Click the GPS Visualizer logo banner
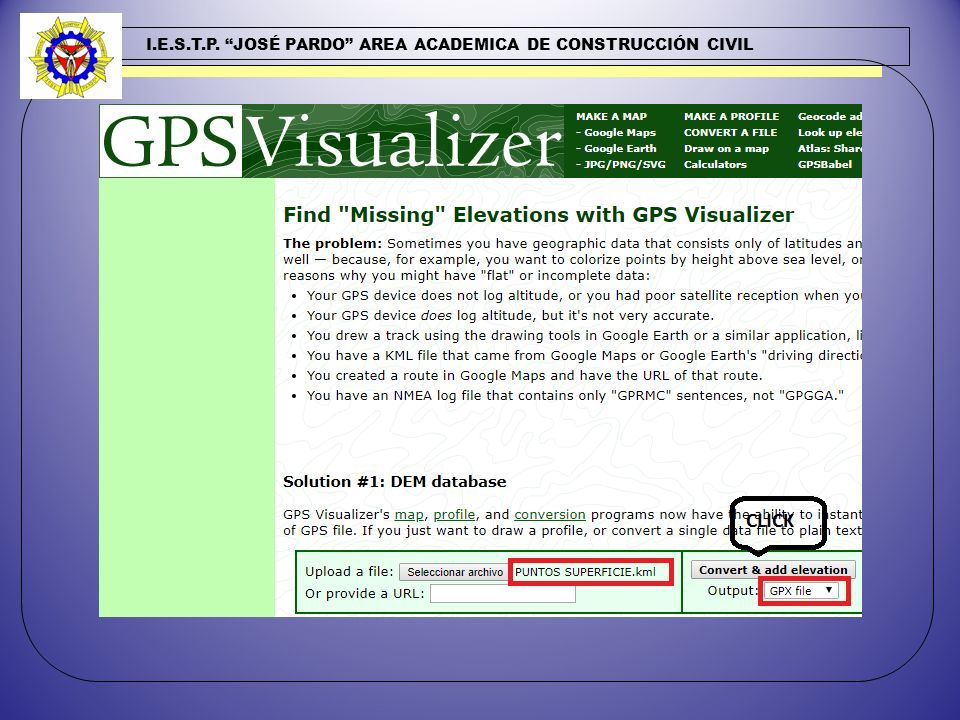960x720 pixels. tap(331, 141)
